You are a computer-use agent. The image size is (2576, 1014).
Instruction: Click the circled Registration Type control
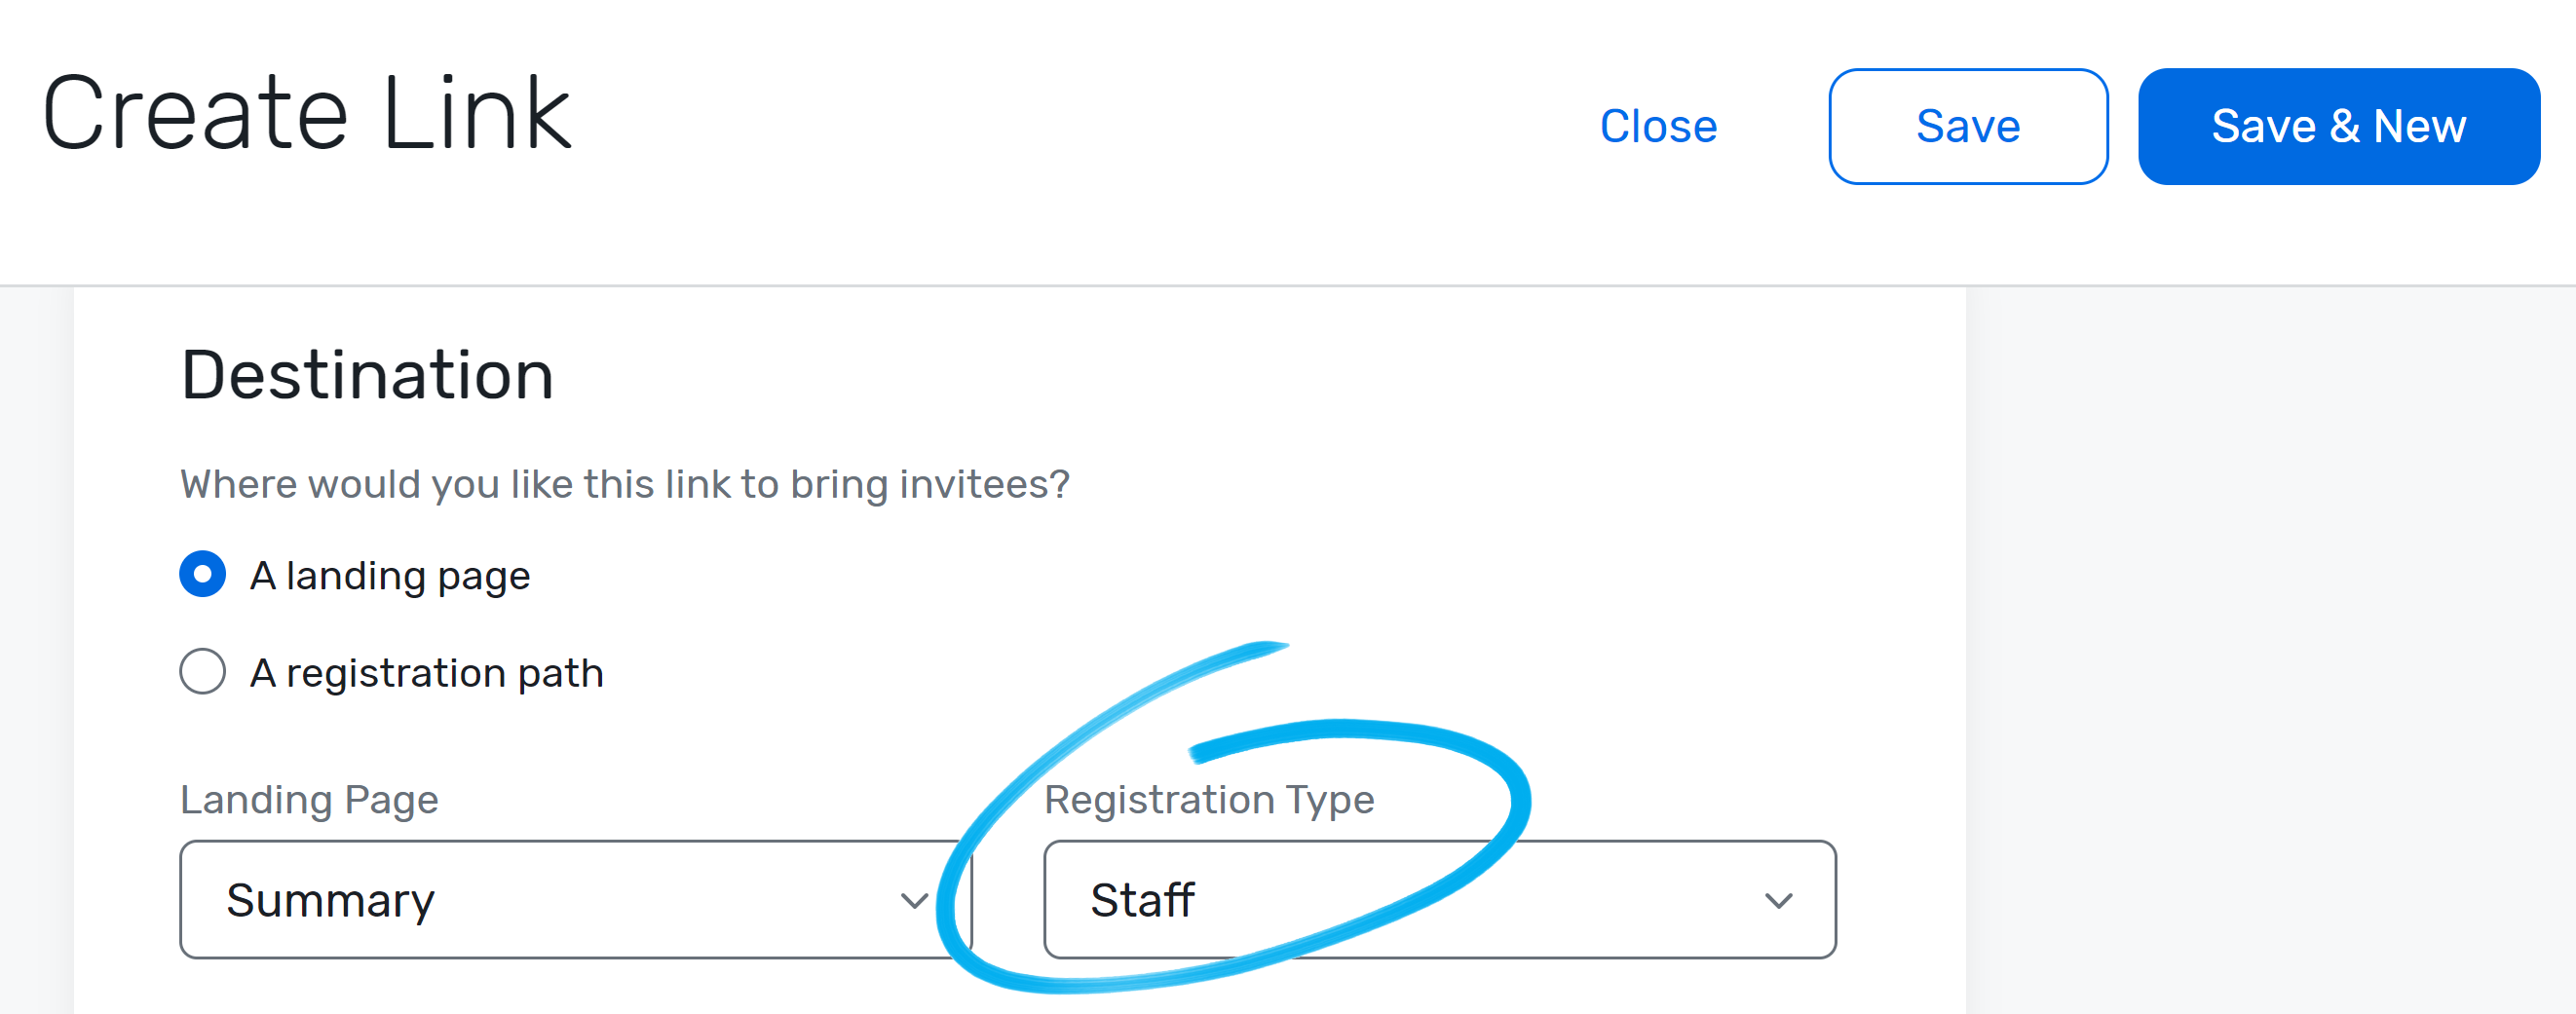click(1440, 900)
